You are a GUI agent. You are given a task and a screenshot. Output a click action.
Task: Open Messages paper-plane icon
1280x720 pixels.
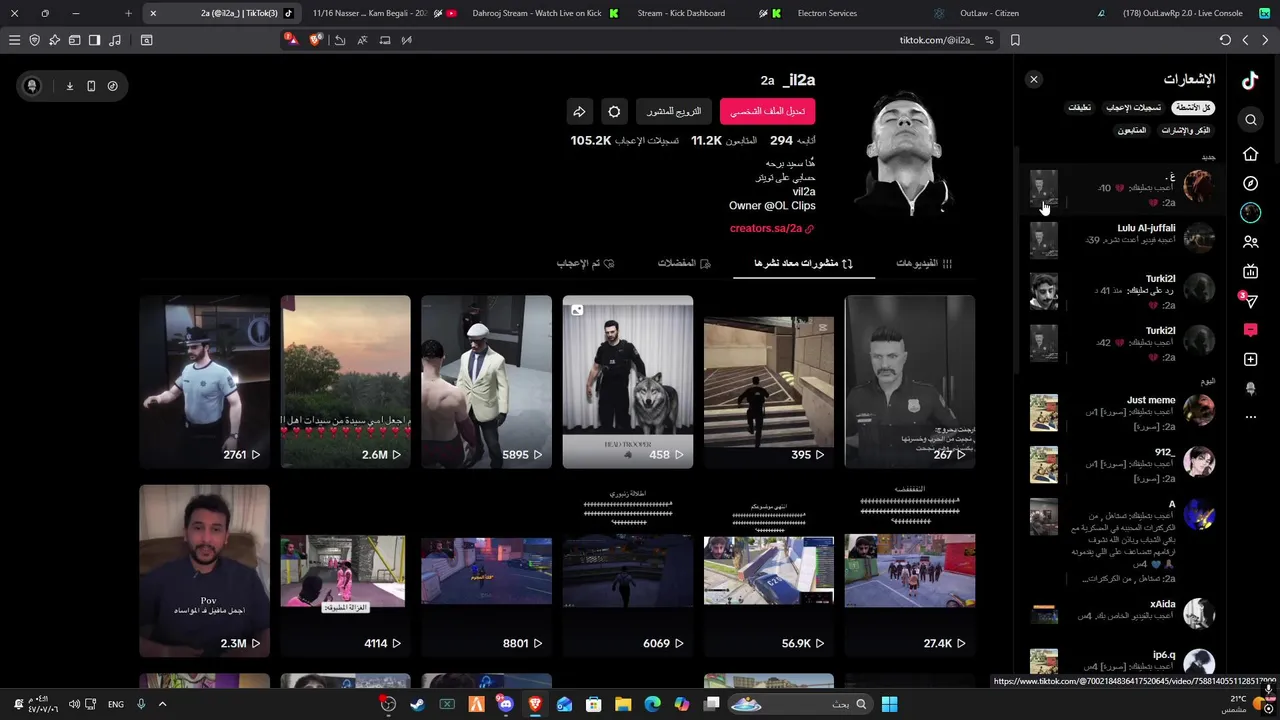(1250, 300)
